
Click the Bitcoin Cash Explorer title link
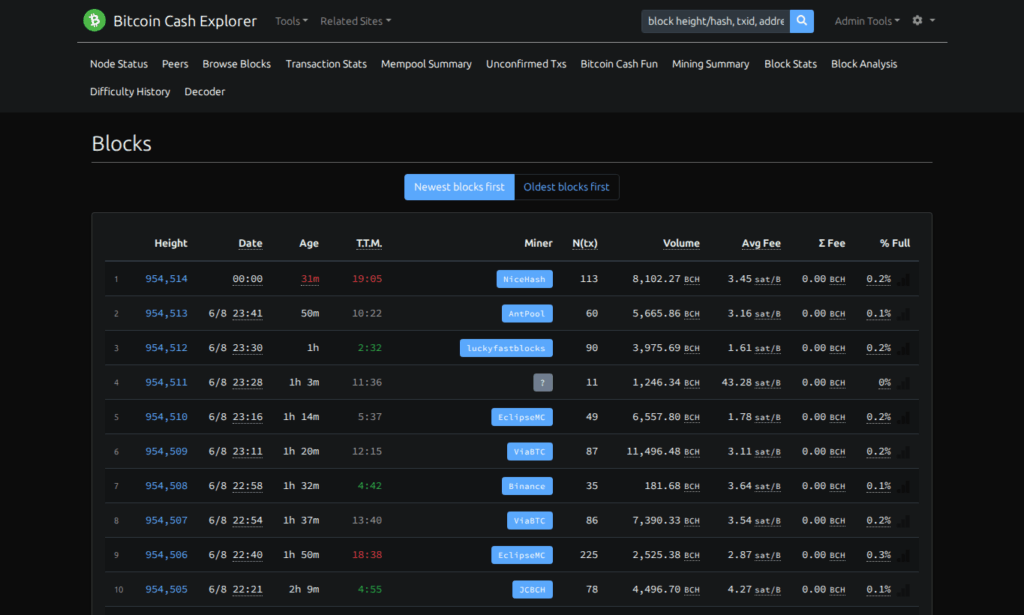(185, 21)
